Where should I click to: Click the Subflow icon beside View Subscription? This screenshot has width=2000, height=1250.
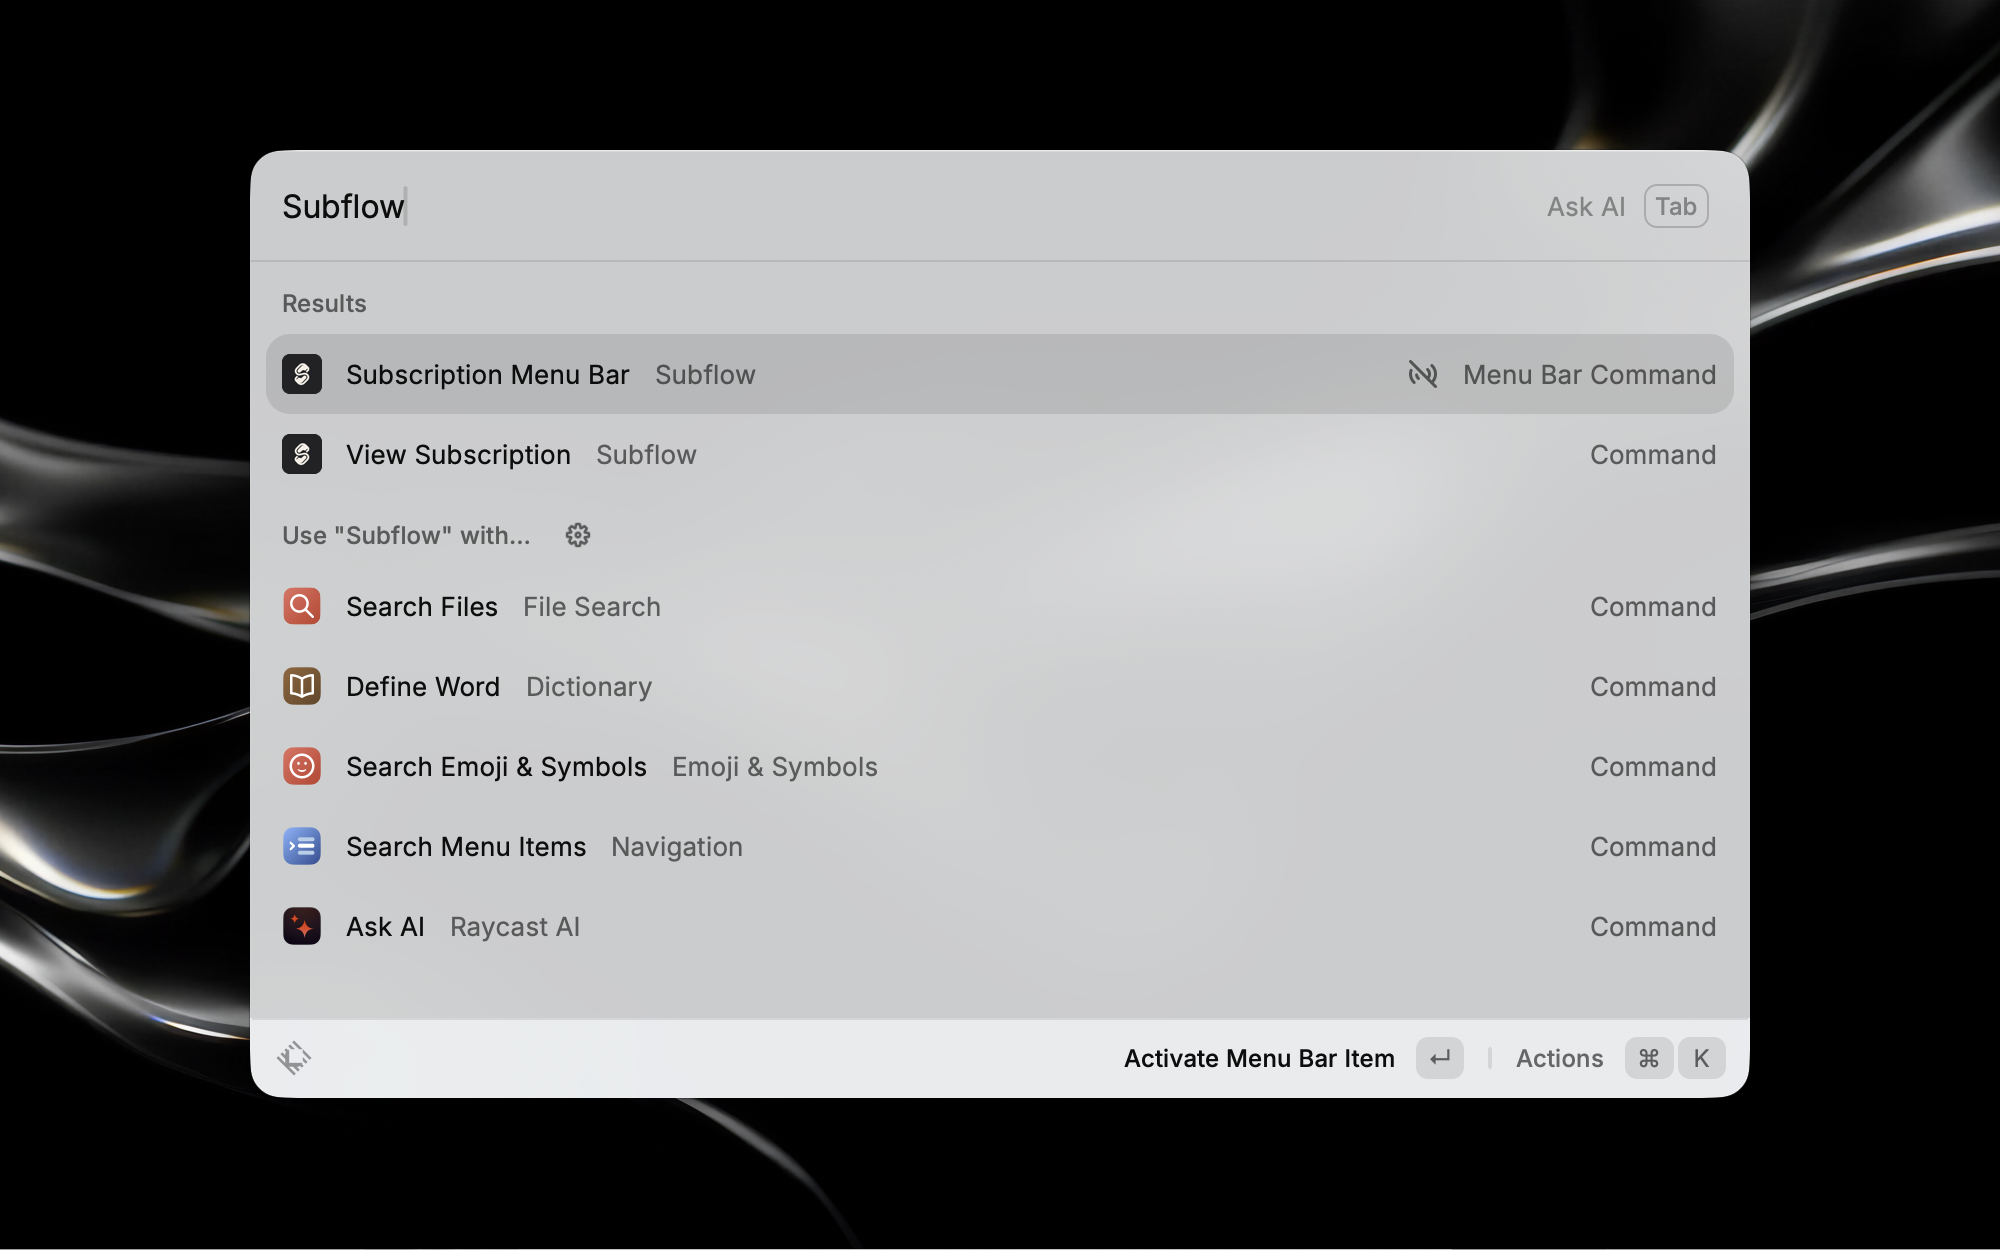(x=302, y=454)
